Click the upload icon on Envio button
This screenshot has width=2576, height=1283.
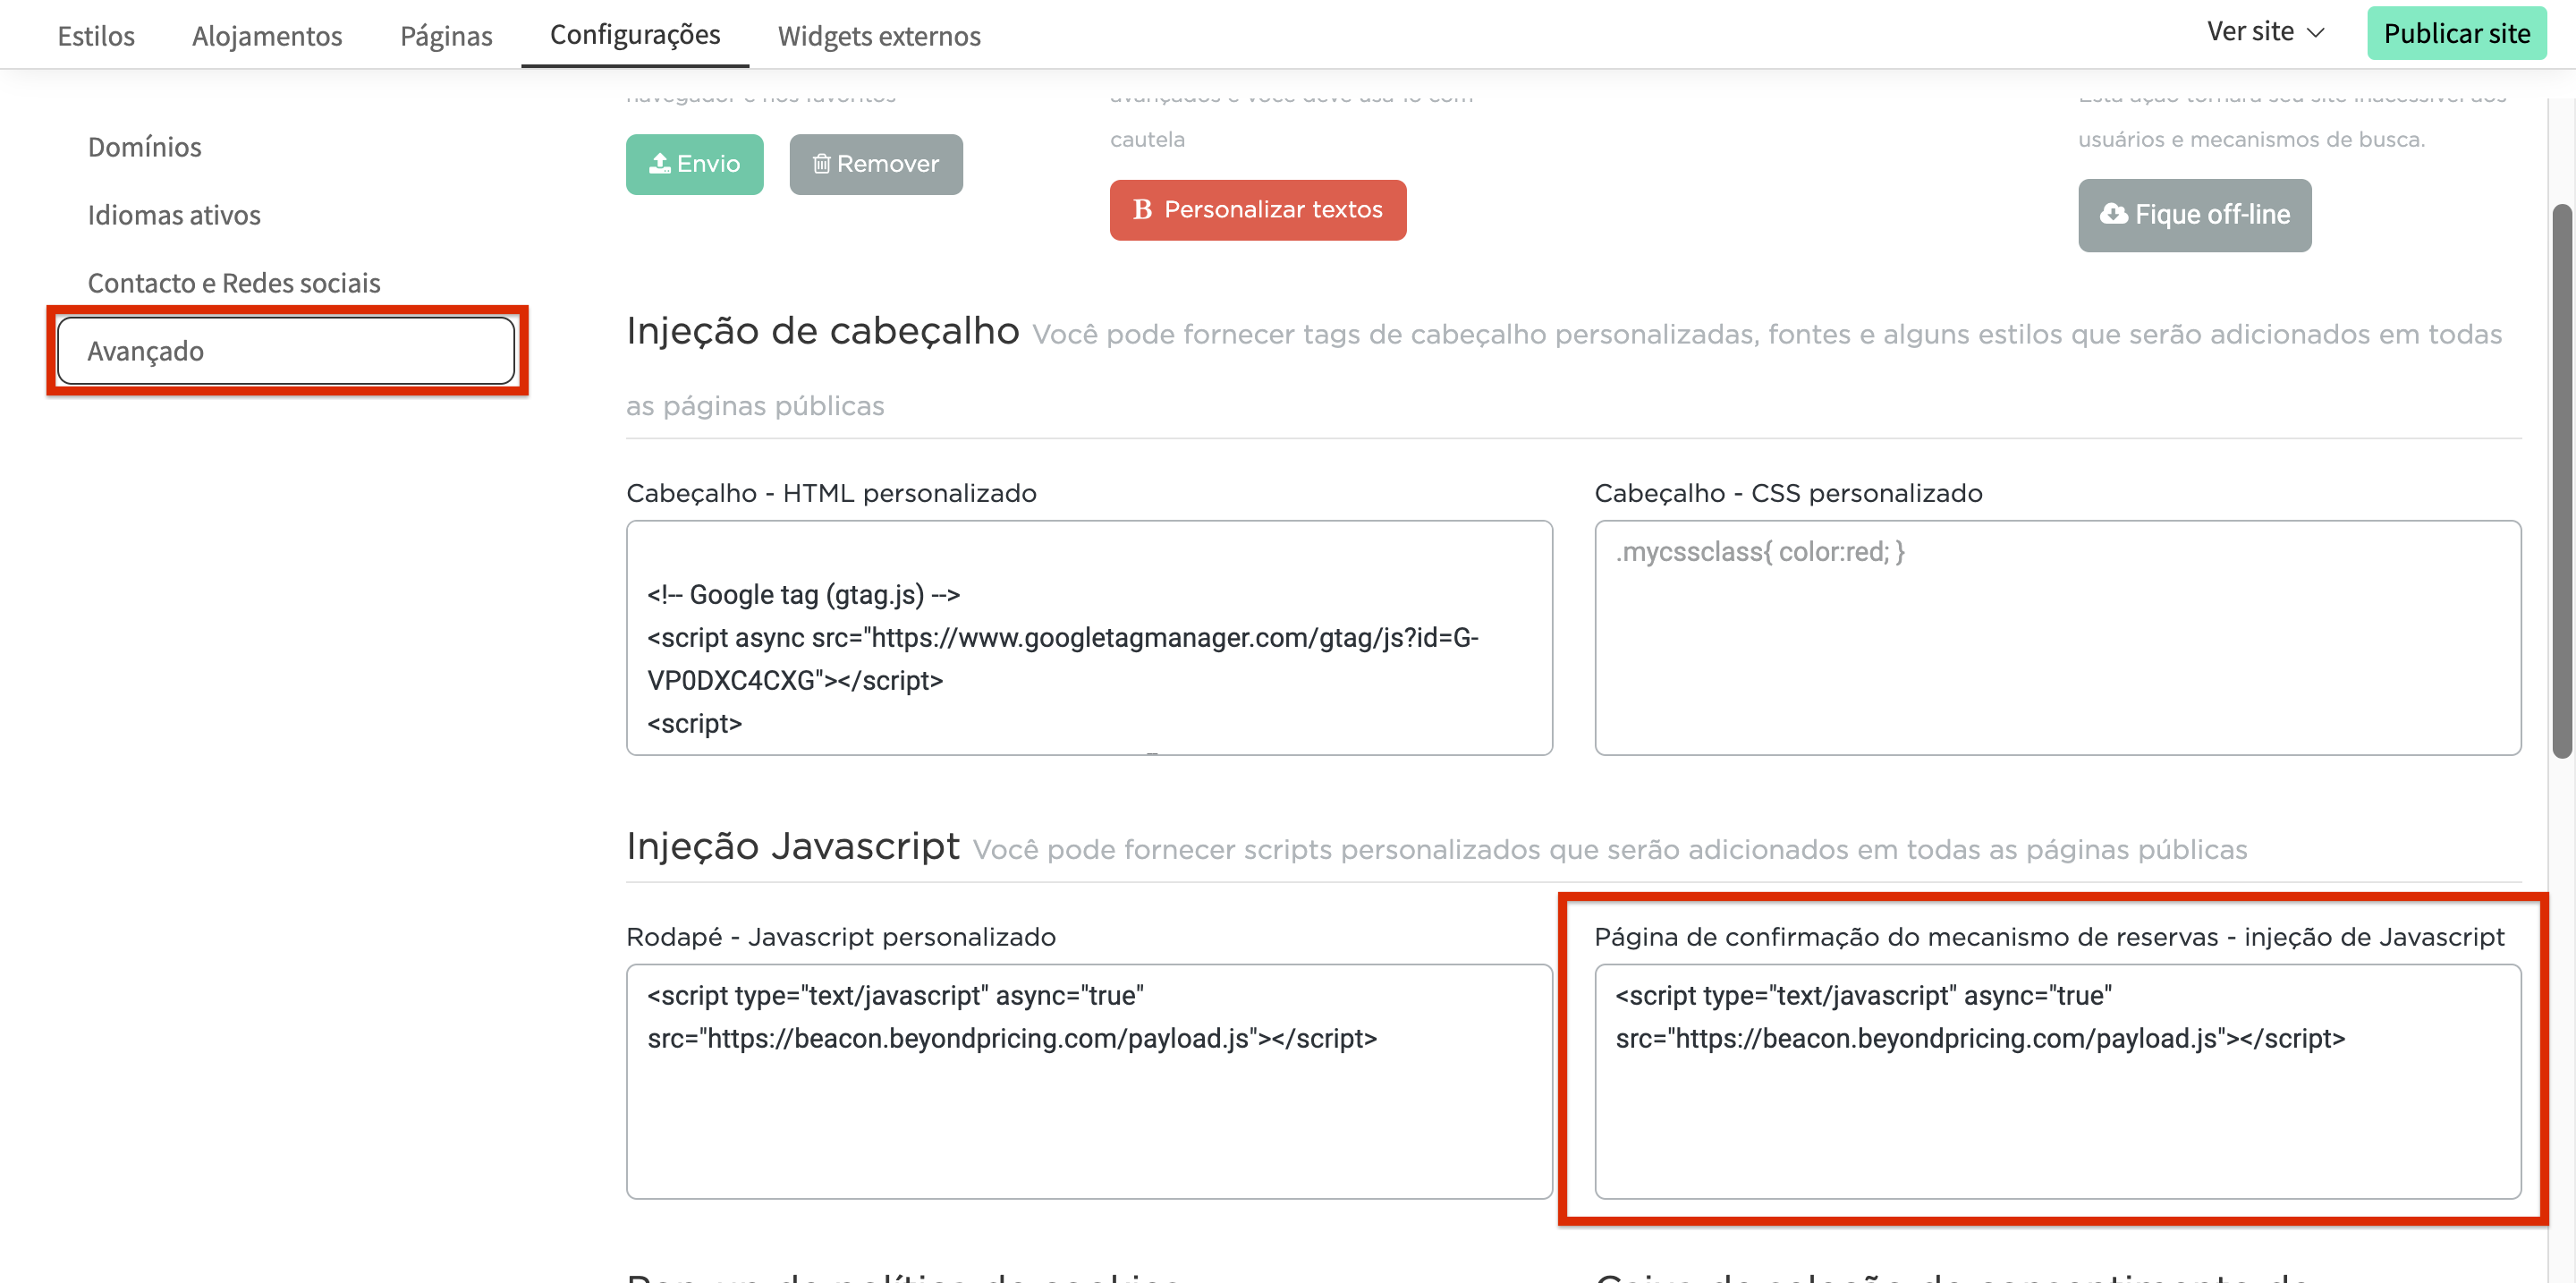tap(659, 164)
